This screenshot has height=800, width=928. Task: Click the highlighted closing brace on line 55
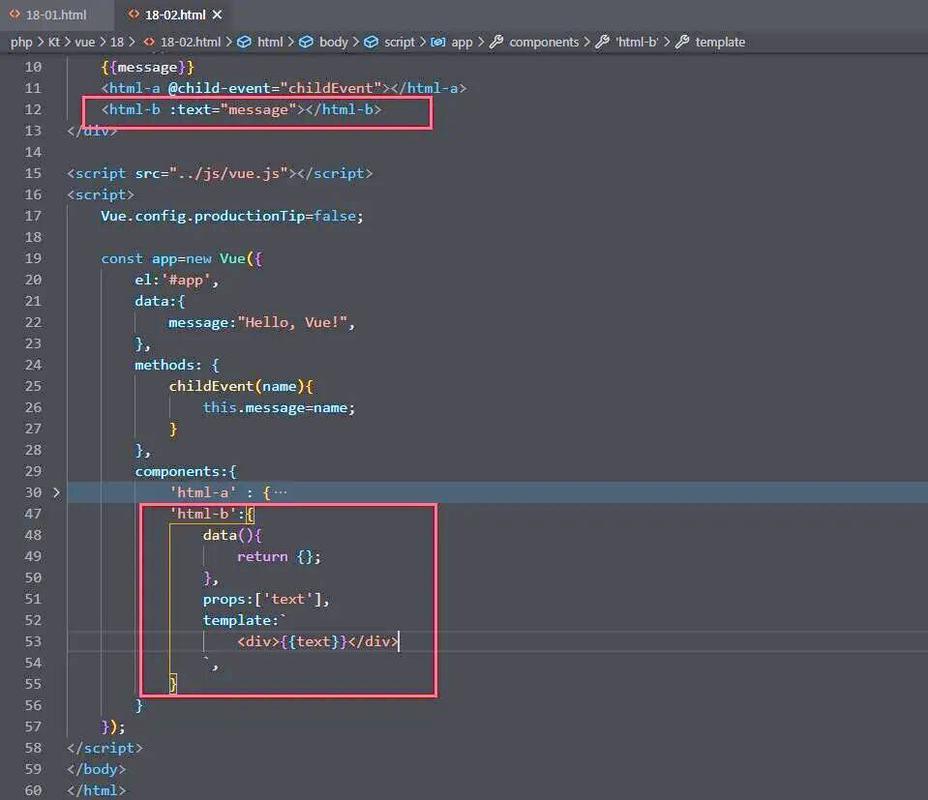click(173, 684)
